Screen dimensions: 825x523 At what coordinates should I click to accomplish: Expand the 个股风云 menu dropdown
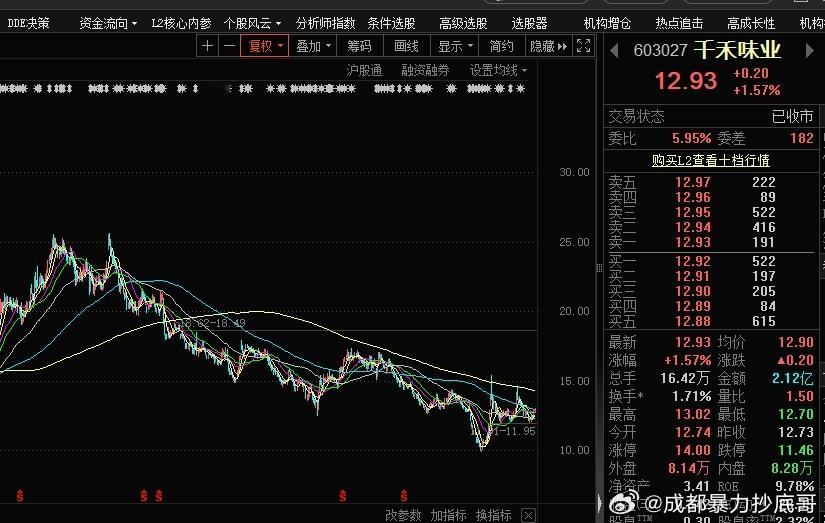[253, 23]
